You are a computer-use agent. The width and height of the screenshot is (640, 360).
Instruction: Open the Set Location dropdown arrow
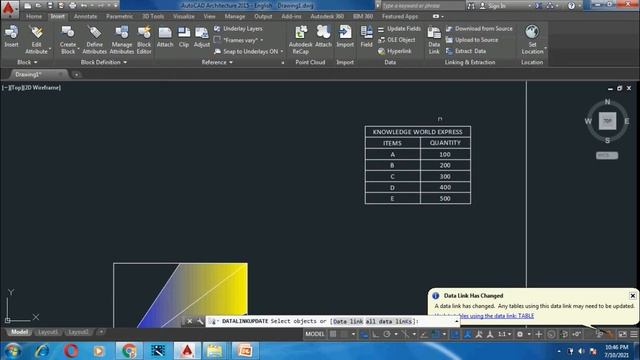(x=545, y=49)
